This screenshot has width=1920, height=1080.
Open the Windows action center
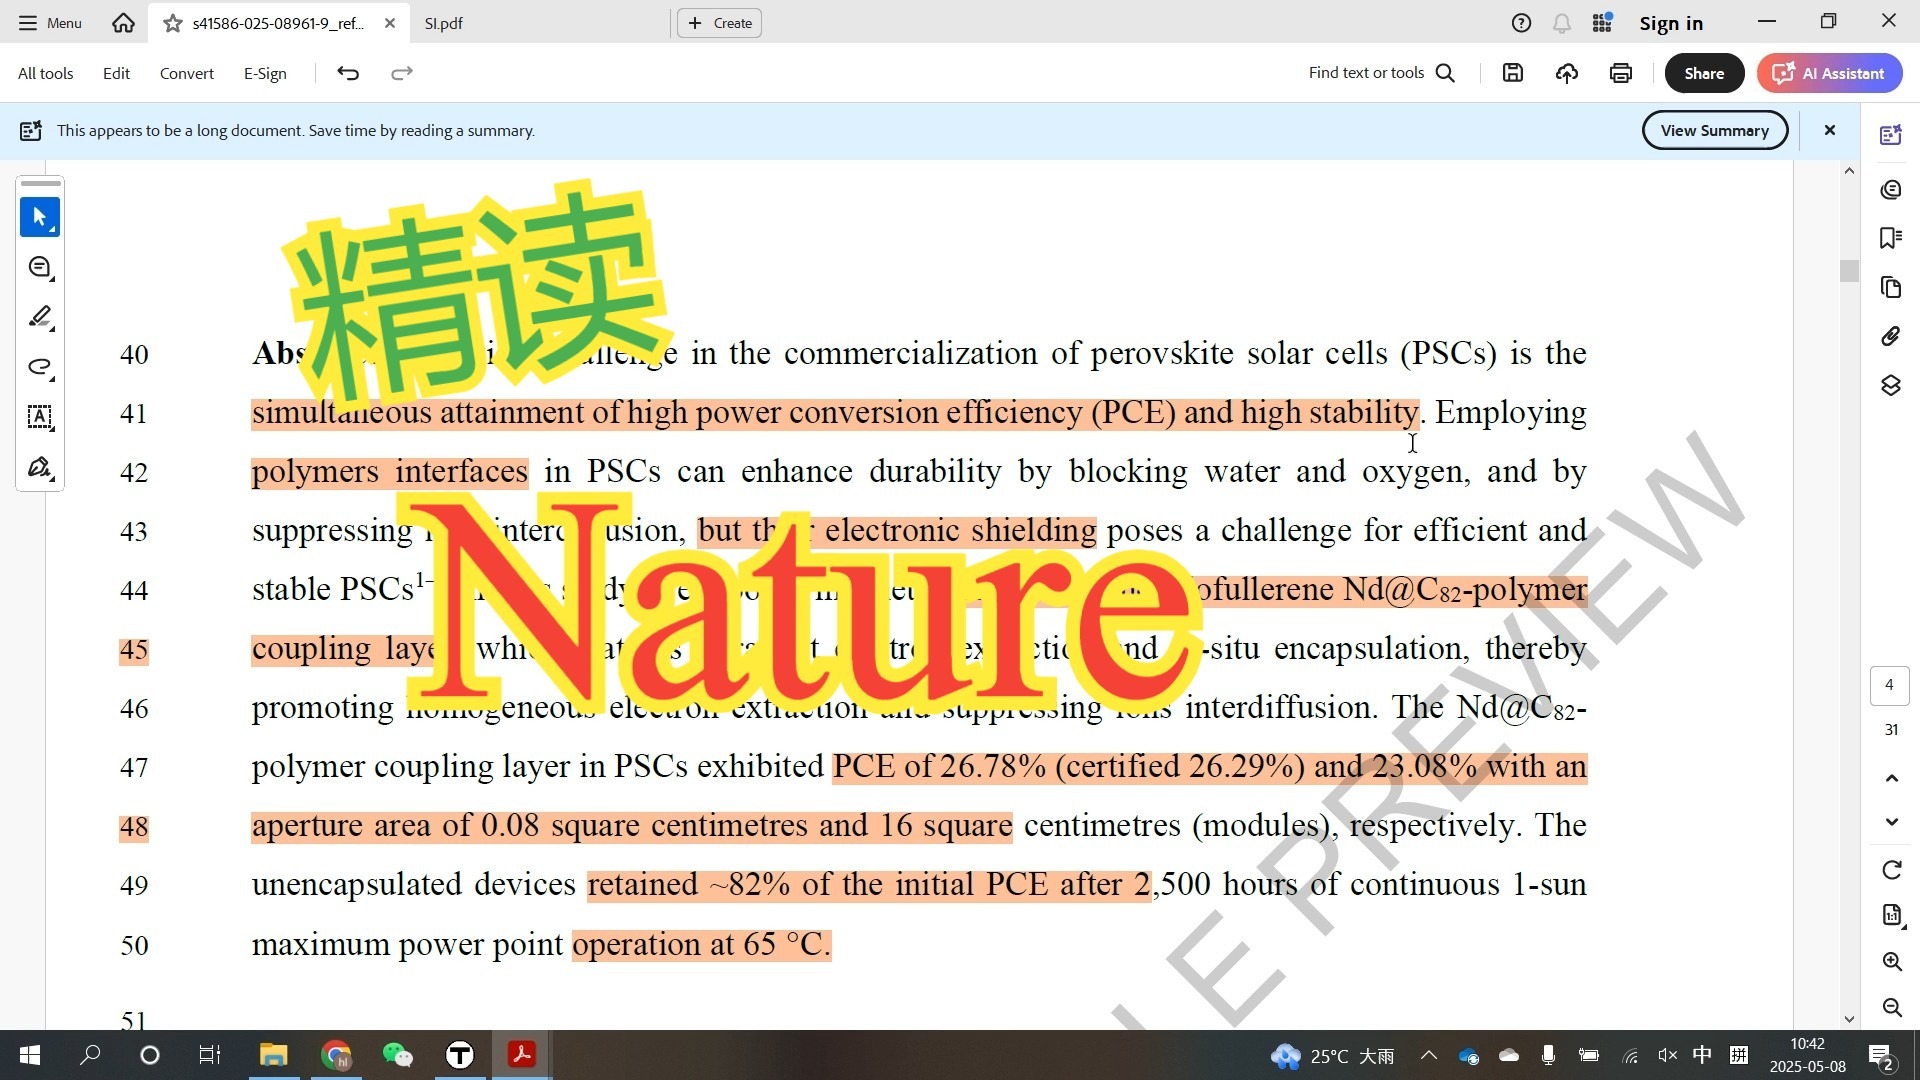pos(1880,1055)
